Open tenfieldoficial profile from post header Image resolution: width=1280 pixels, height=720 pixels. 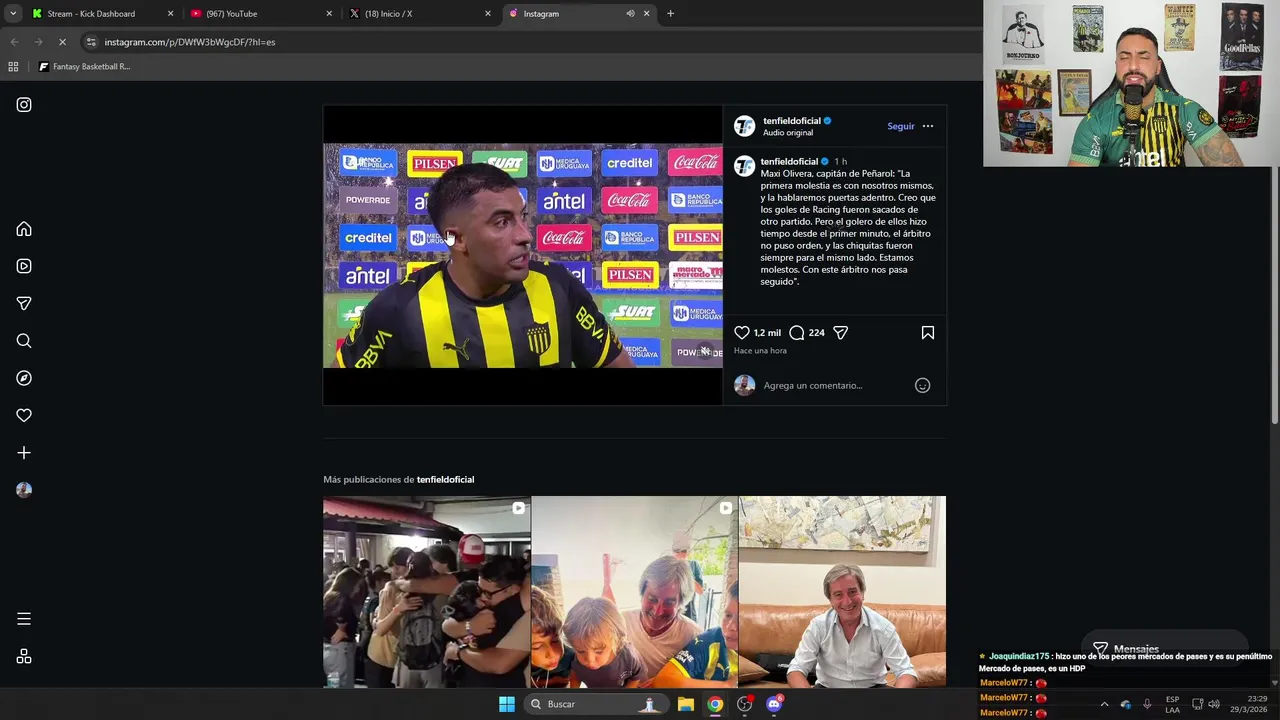(x=791, y=121)
